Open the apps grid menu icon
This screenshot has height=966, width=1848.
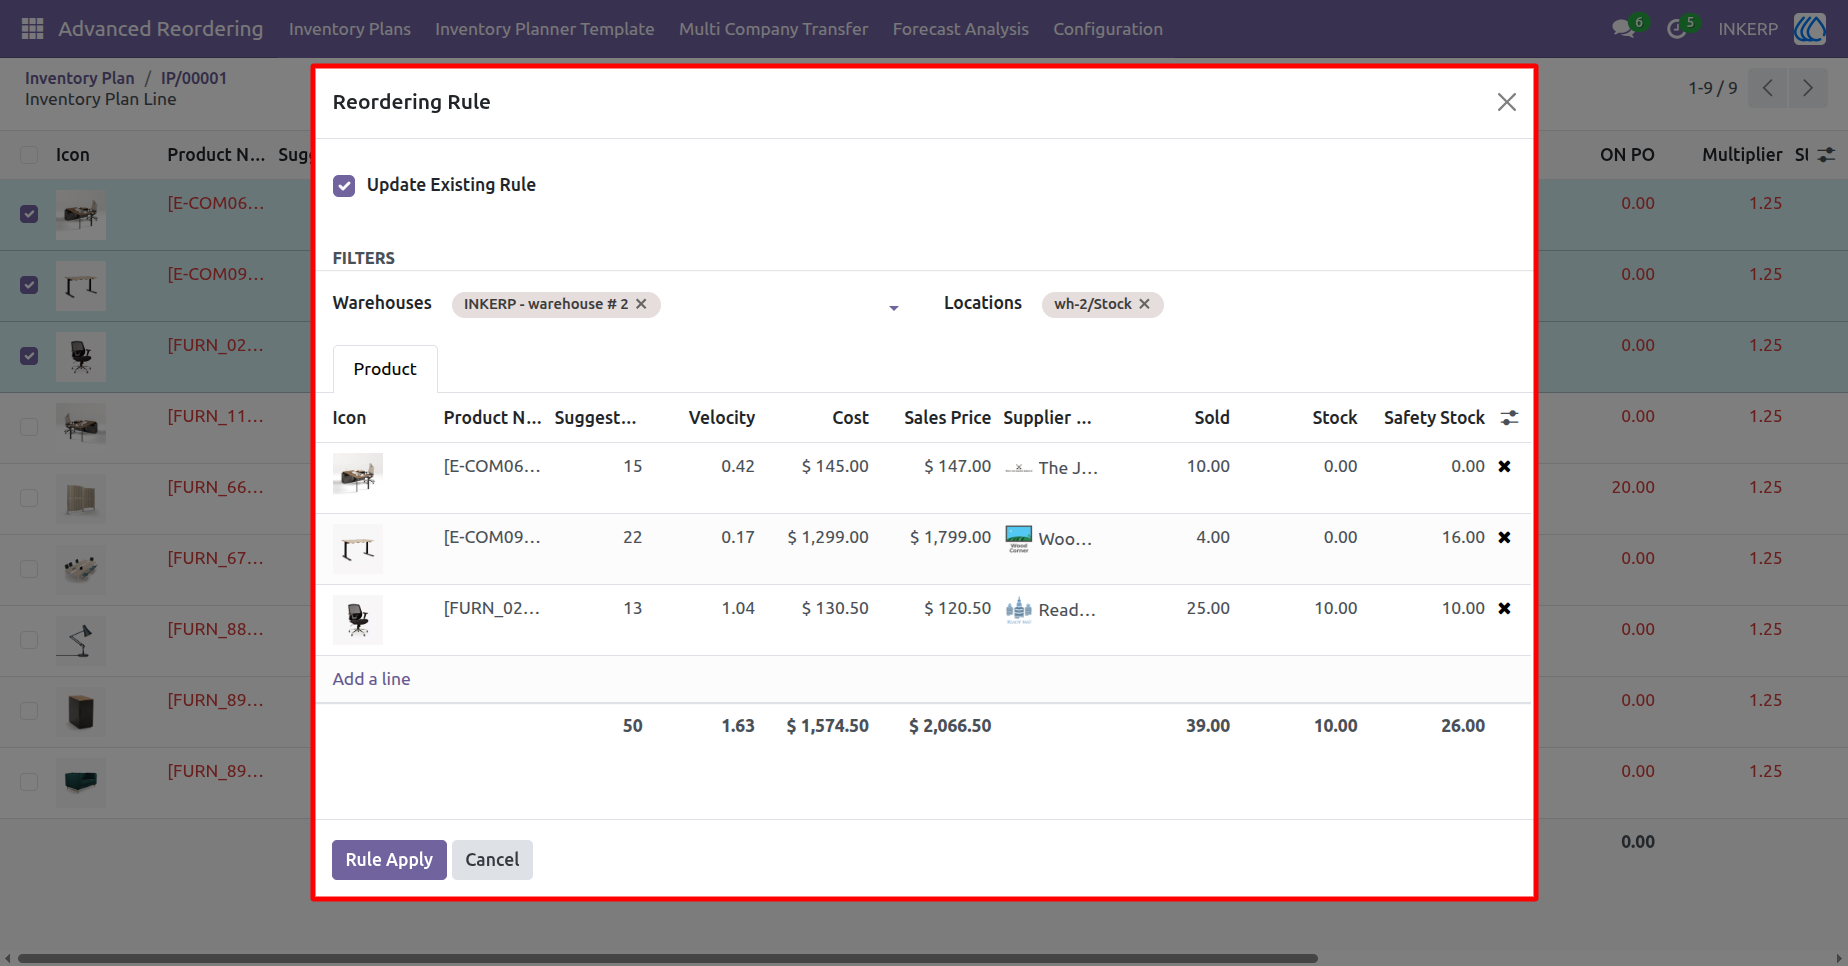pyautogui.click(x=32, y=29)
